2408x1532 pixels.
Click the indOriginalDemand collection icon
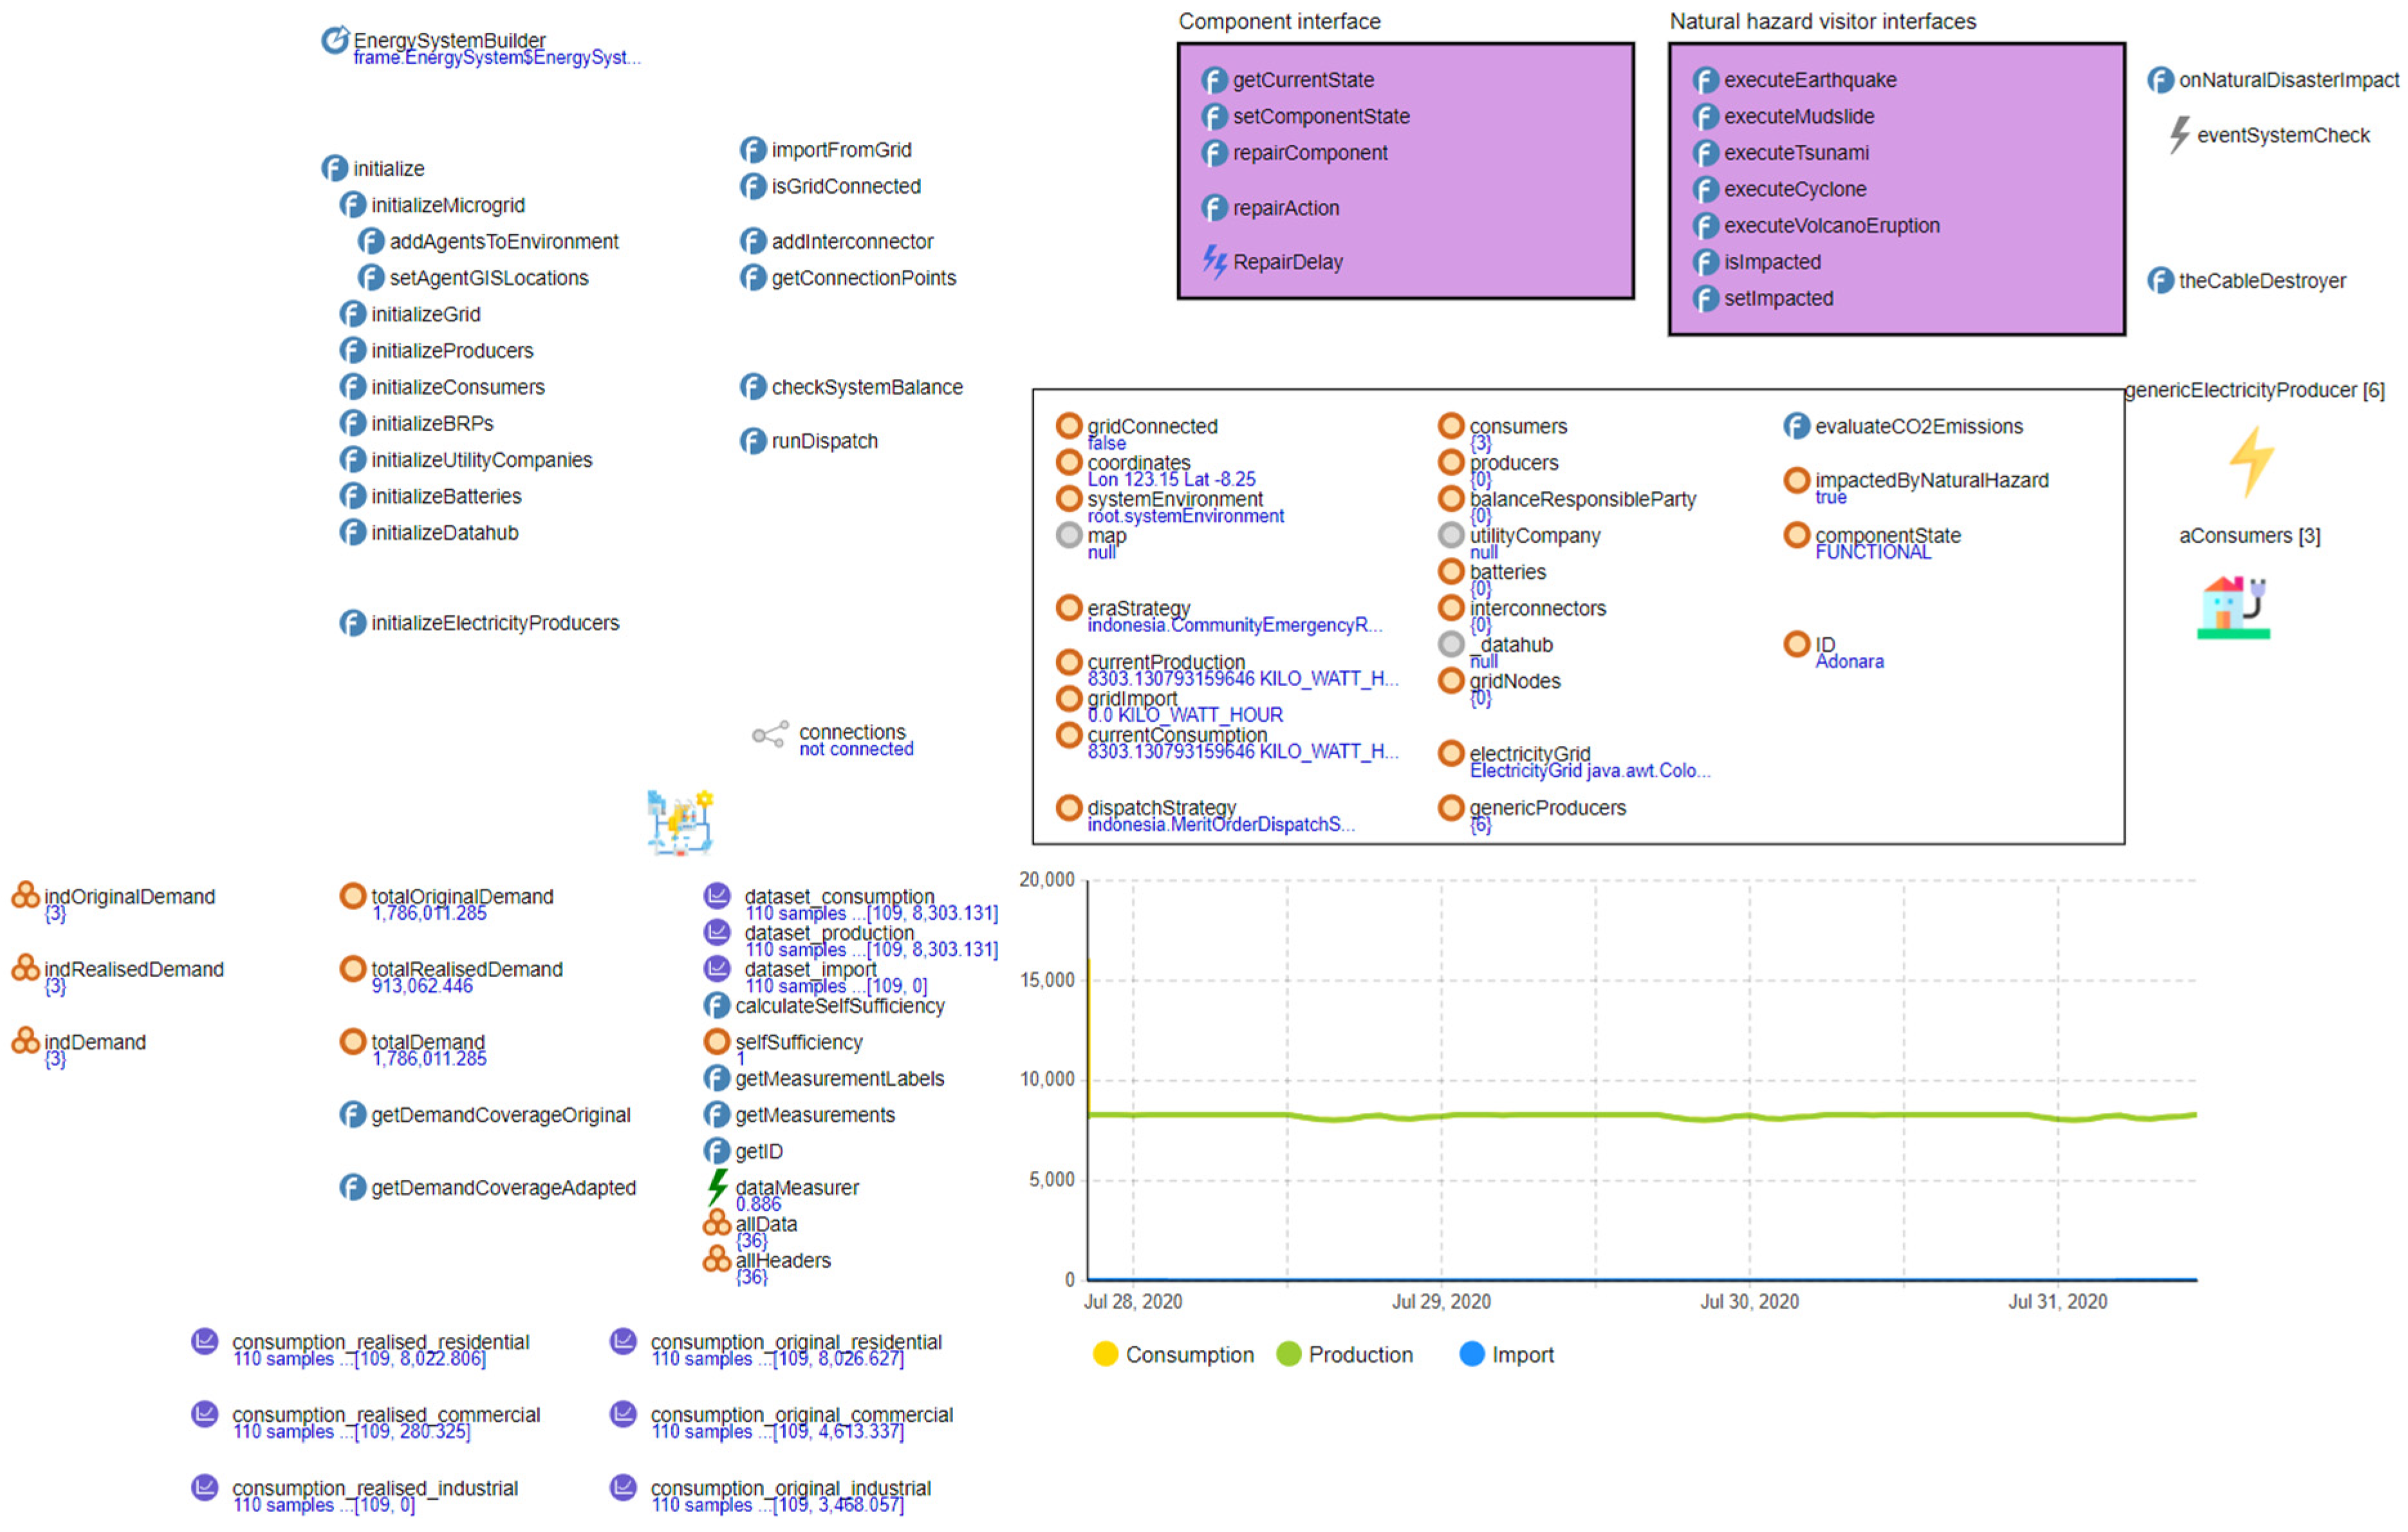pyautogui.click(x=25, y=895)
